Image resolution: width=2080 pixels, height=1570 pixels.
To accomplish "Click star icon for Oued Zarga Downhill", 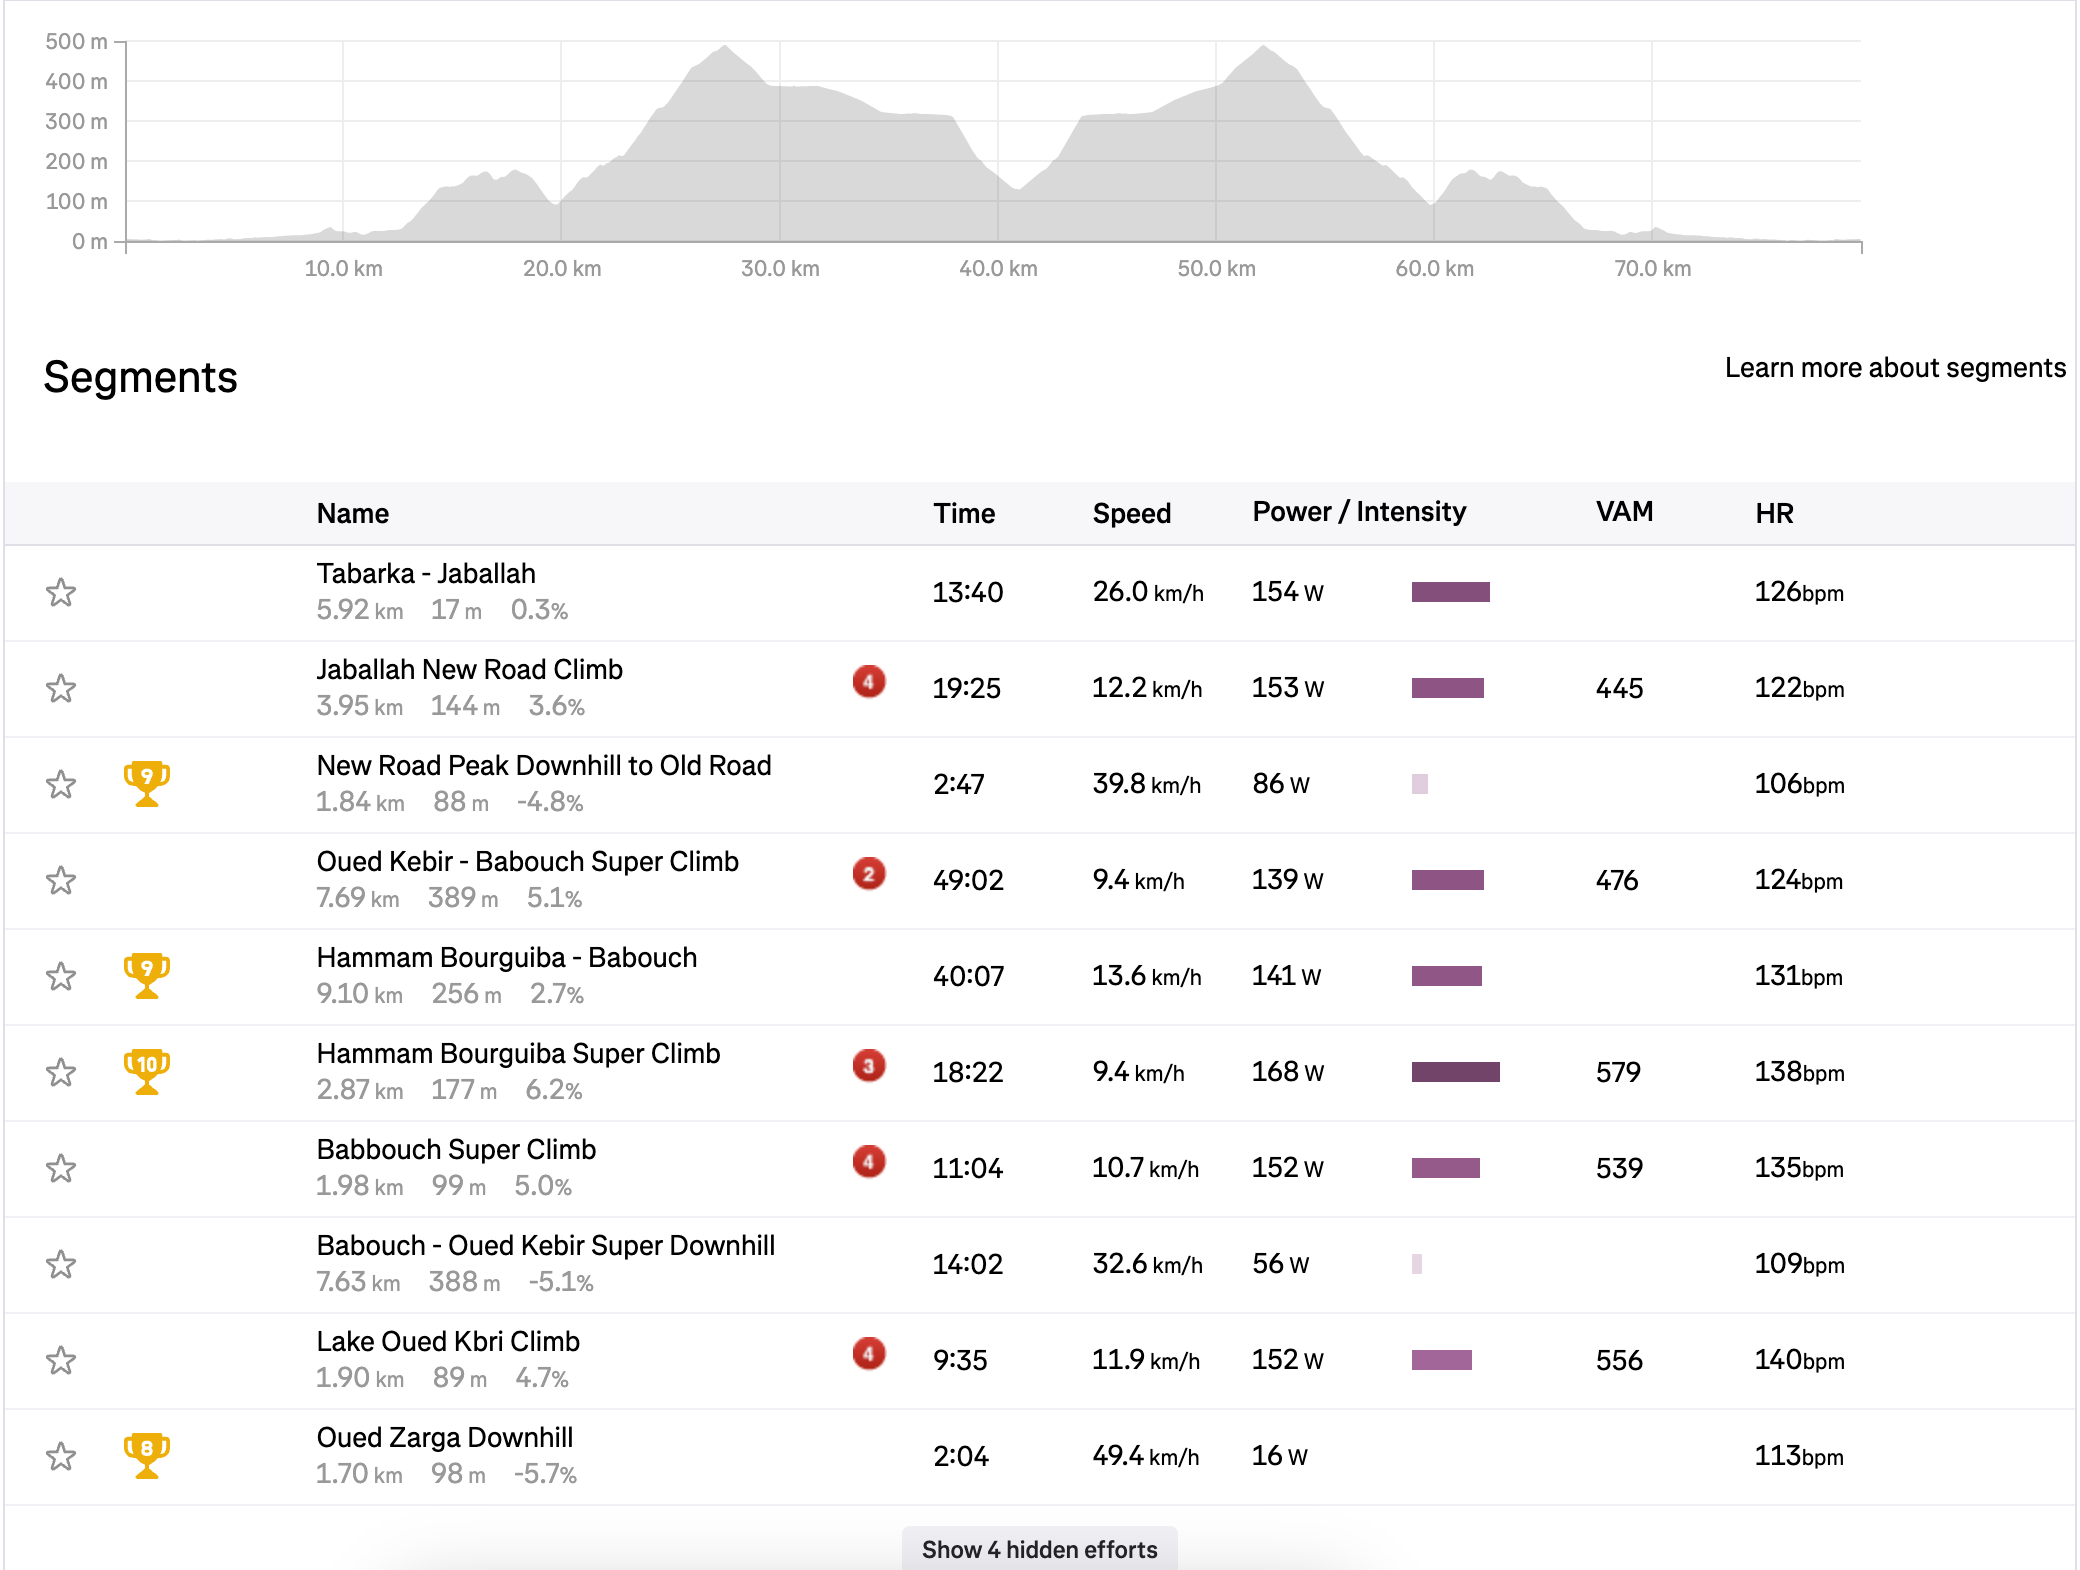I will point(61,1456).
